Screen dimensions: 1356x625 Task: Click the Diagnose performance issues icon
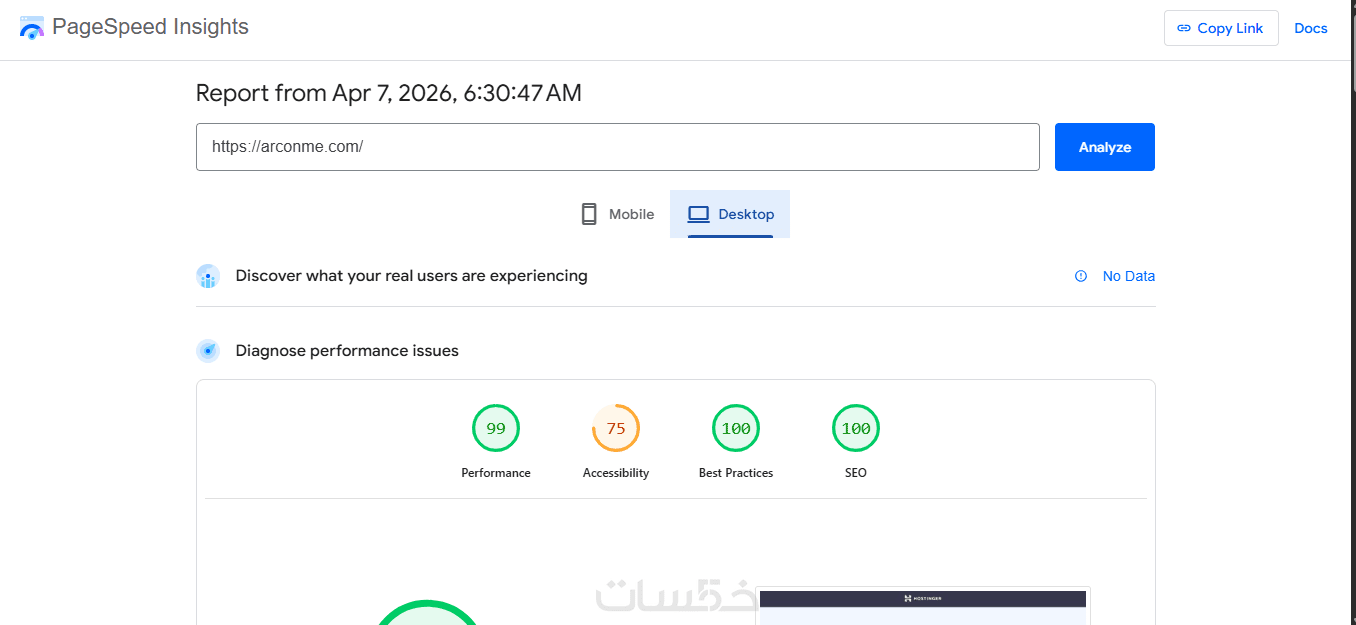pos(208,351)
